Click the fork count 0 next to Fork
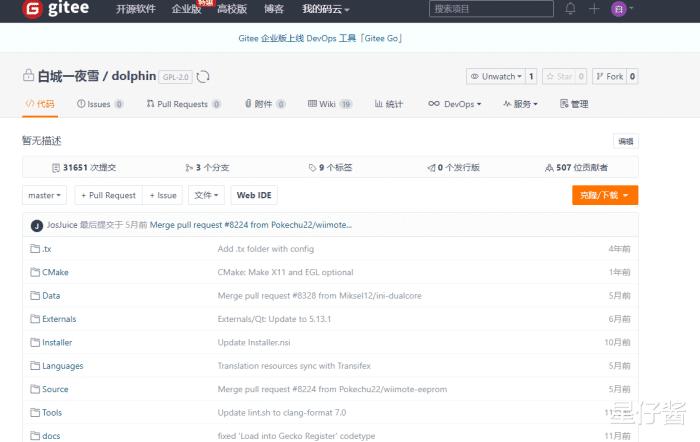 632,76
